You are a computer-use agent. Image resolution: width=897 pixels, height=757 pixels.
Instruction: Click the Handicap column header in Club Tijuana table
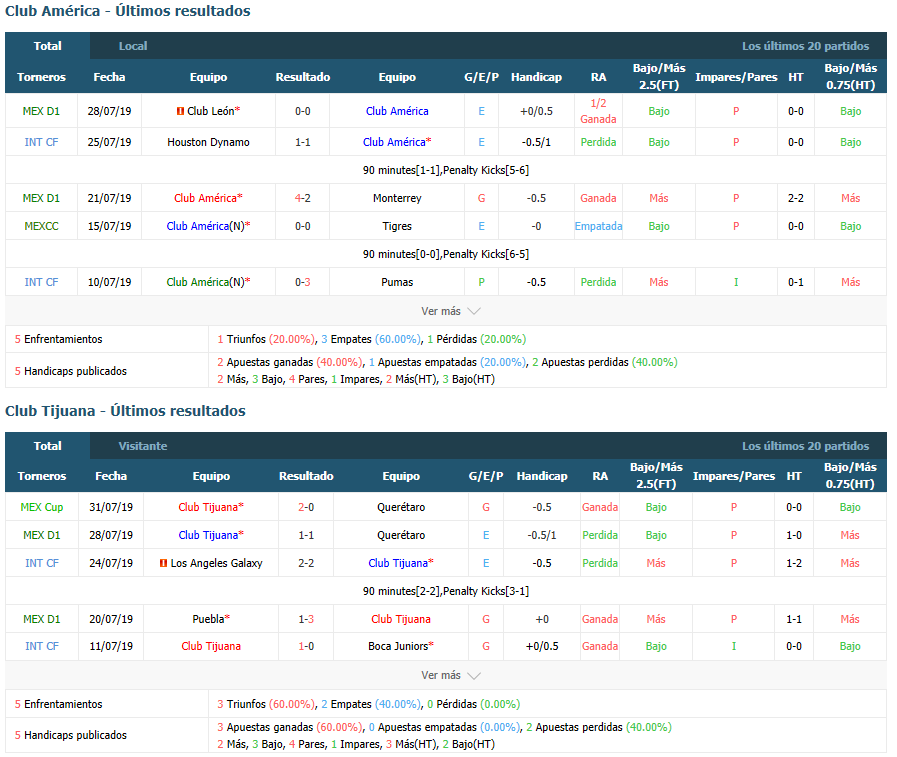[x=542, y=476]
